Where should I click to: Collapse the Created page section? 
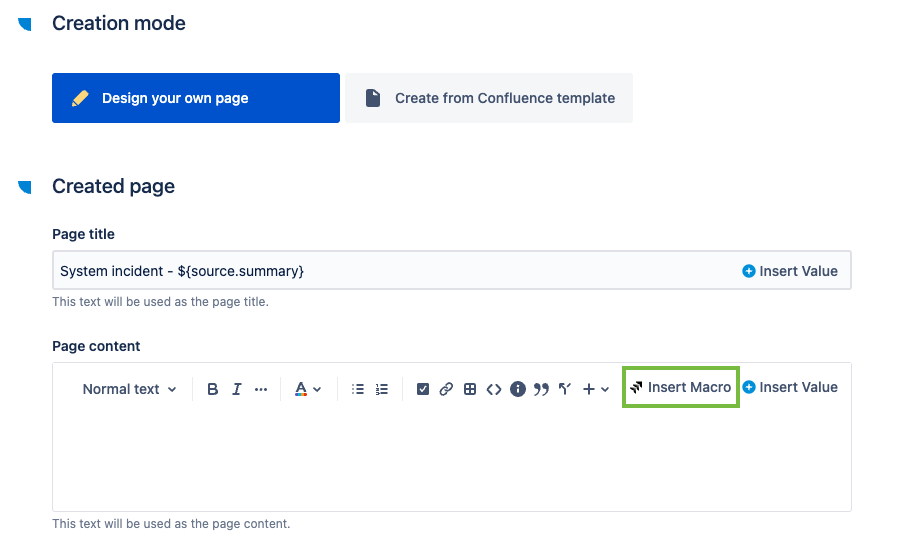[x=25, y=187]
